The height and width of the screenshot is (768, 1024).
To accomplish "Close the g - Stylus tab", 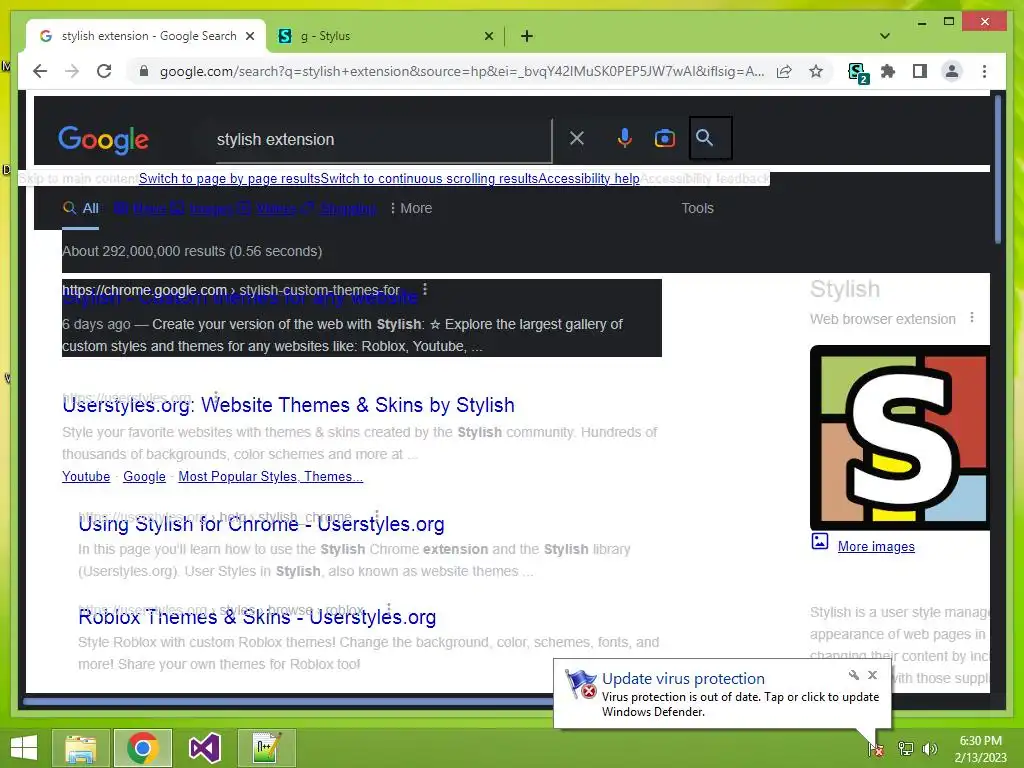I will 488,36.
